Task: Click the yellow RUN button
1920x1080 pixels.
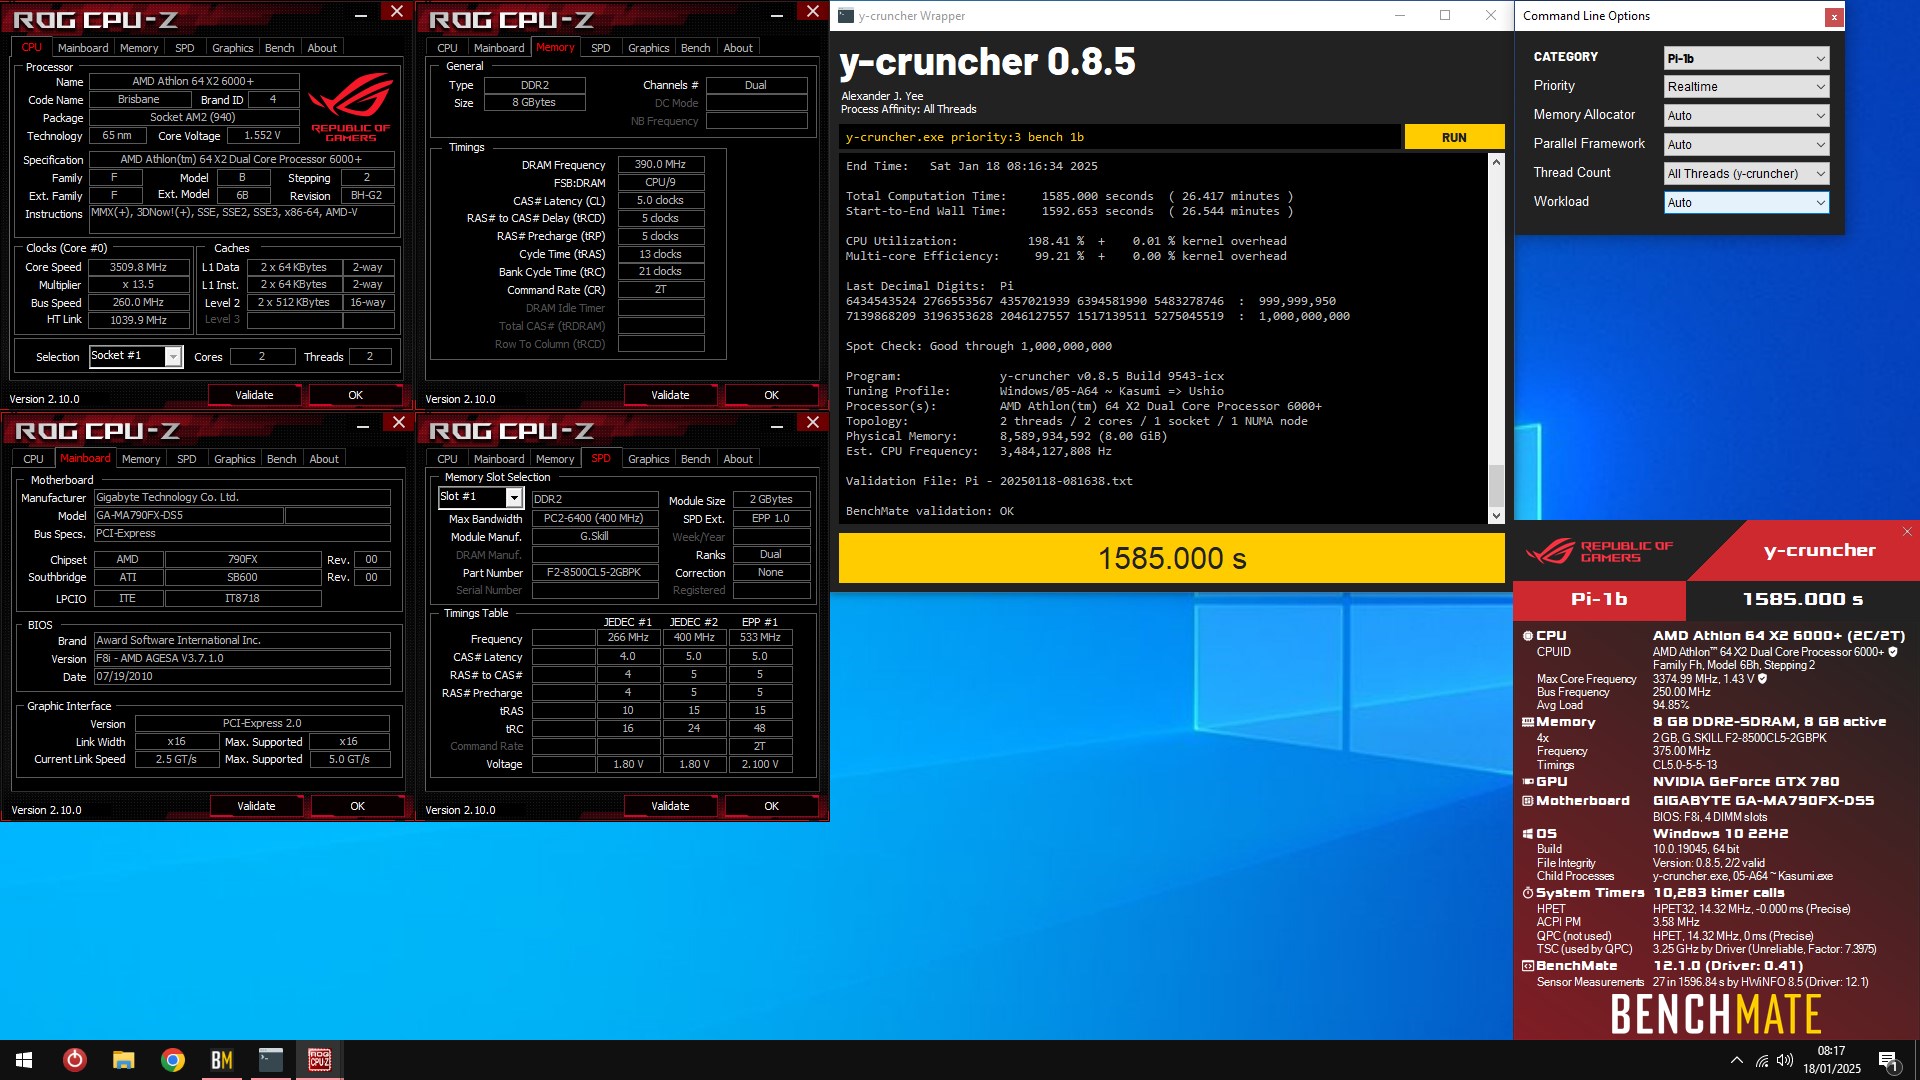Action: 1454,138
